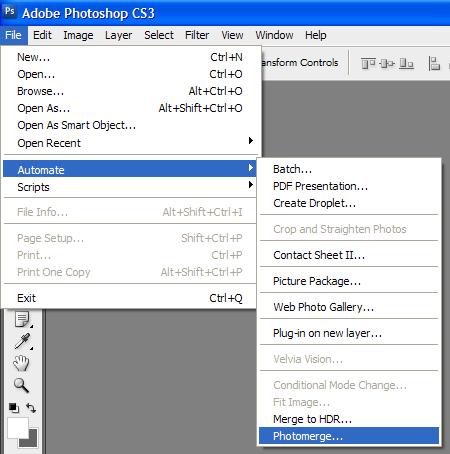Choose Browse... from File menu

(x=130, y=91)
